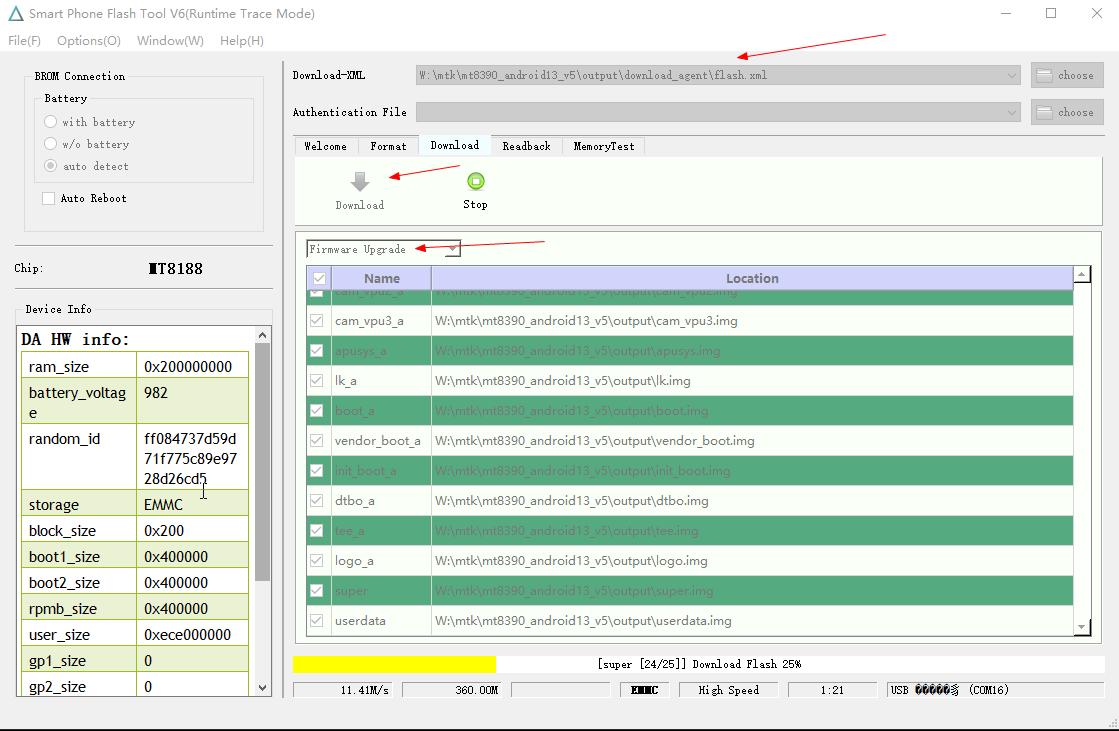Image resolution: width=1119 pixels, height=731 pixels.
Task: Switch to the Welcome tab
Action: tap(325, 146)
